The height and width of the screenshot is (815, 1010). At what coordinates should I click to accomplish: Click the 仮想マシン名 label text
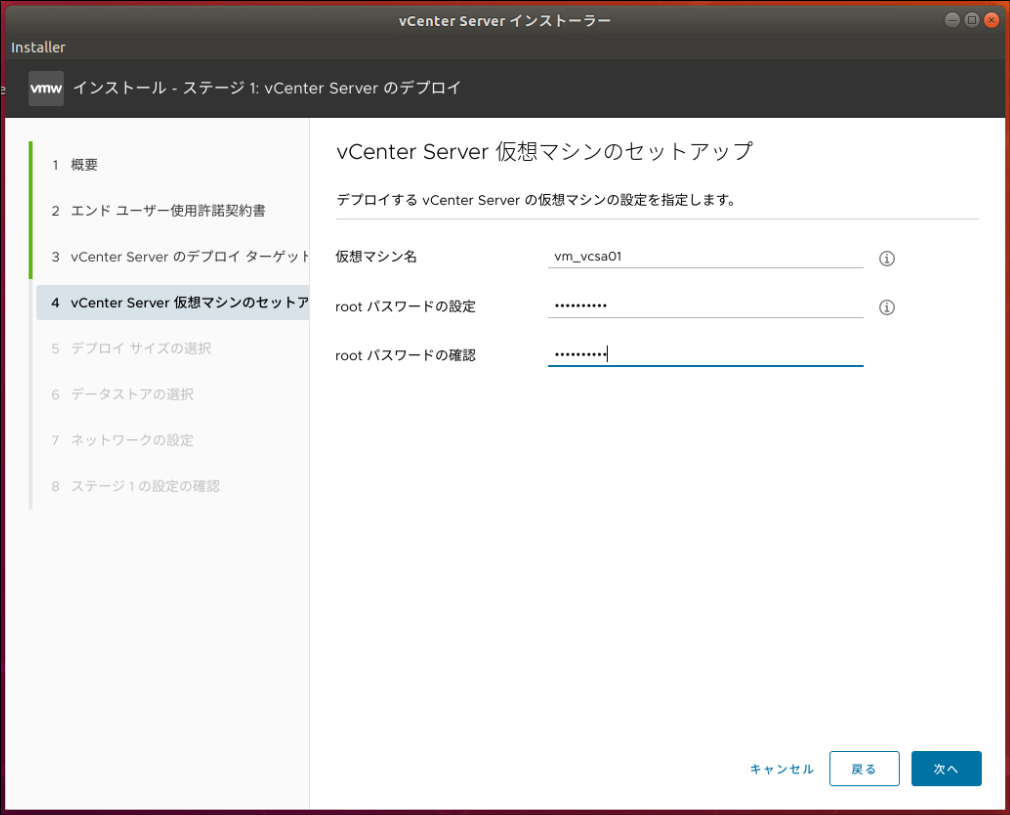pyautogui.click(x=376, y=256)
